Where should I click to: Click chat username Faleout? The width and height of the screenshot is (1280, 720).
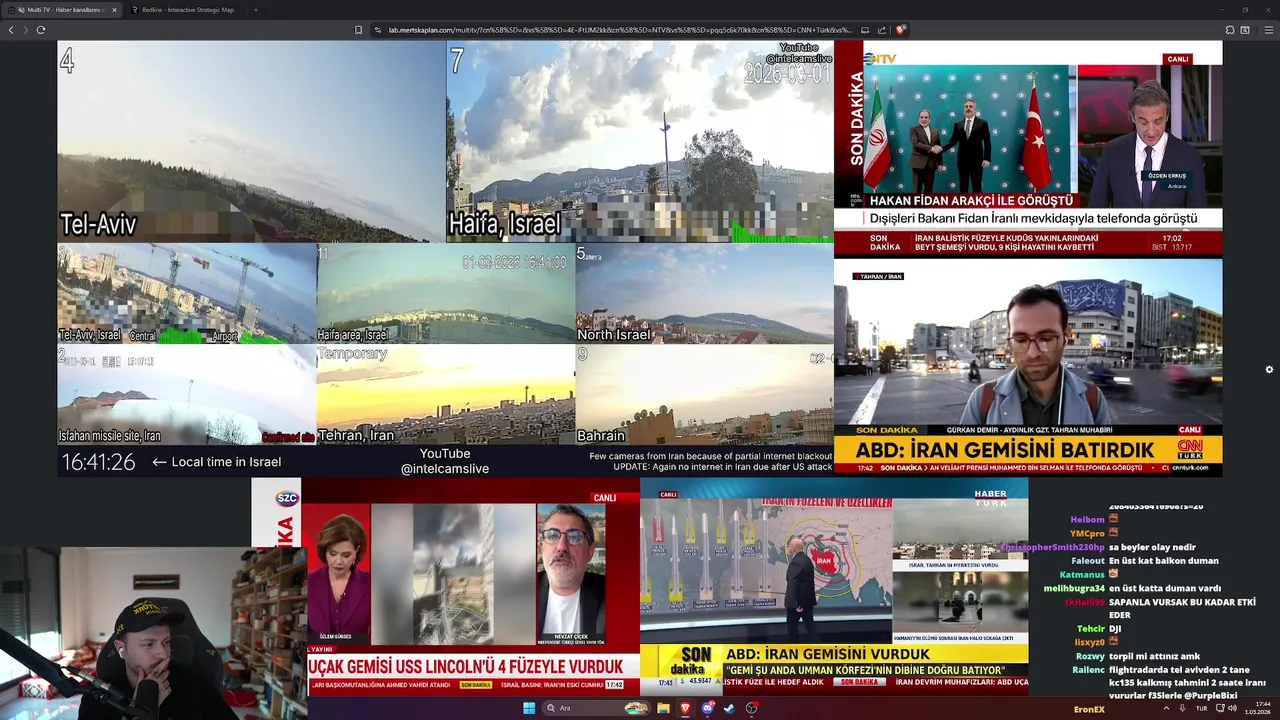(x=1088, y=561)
